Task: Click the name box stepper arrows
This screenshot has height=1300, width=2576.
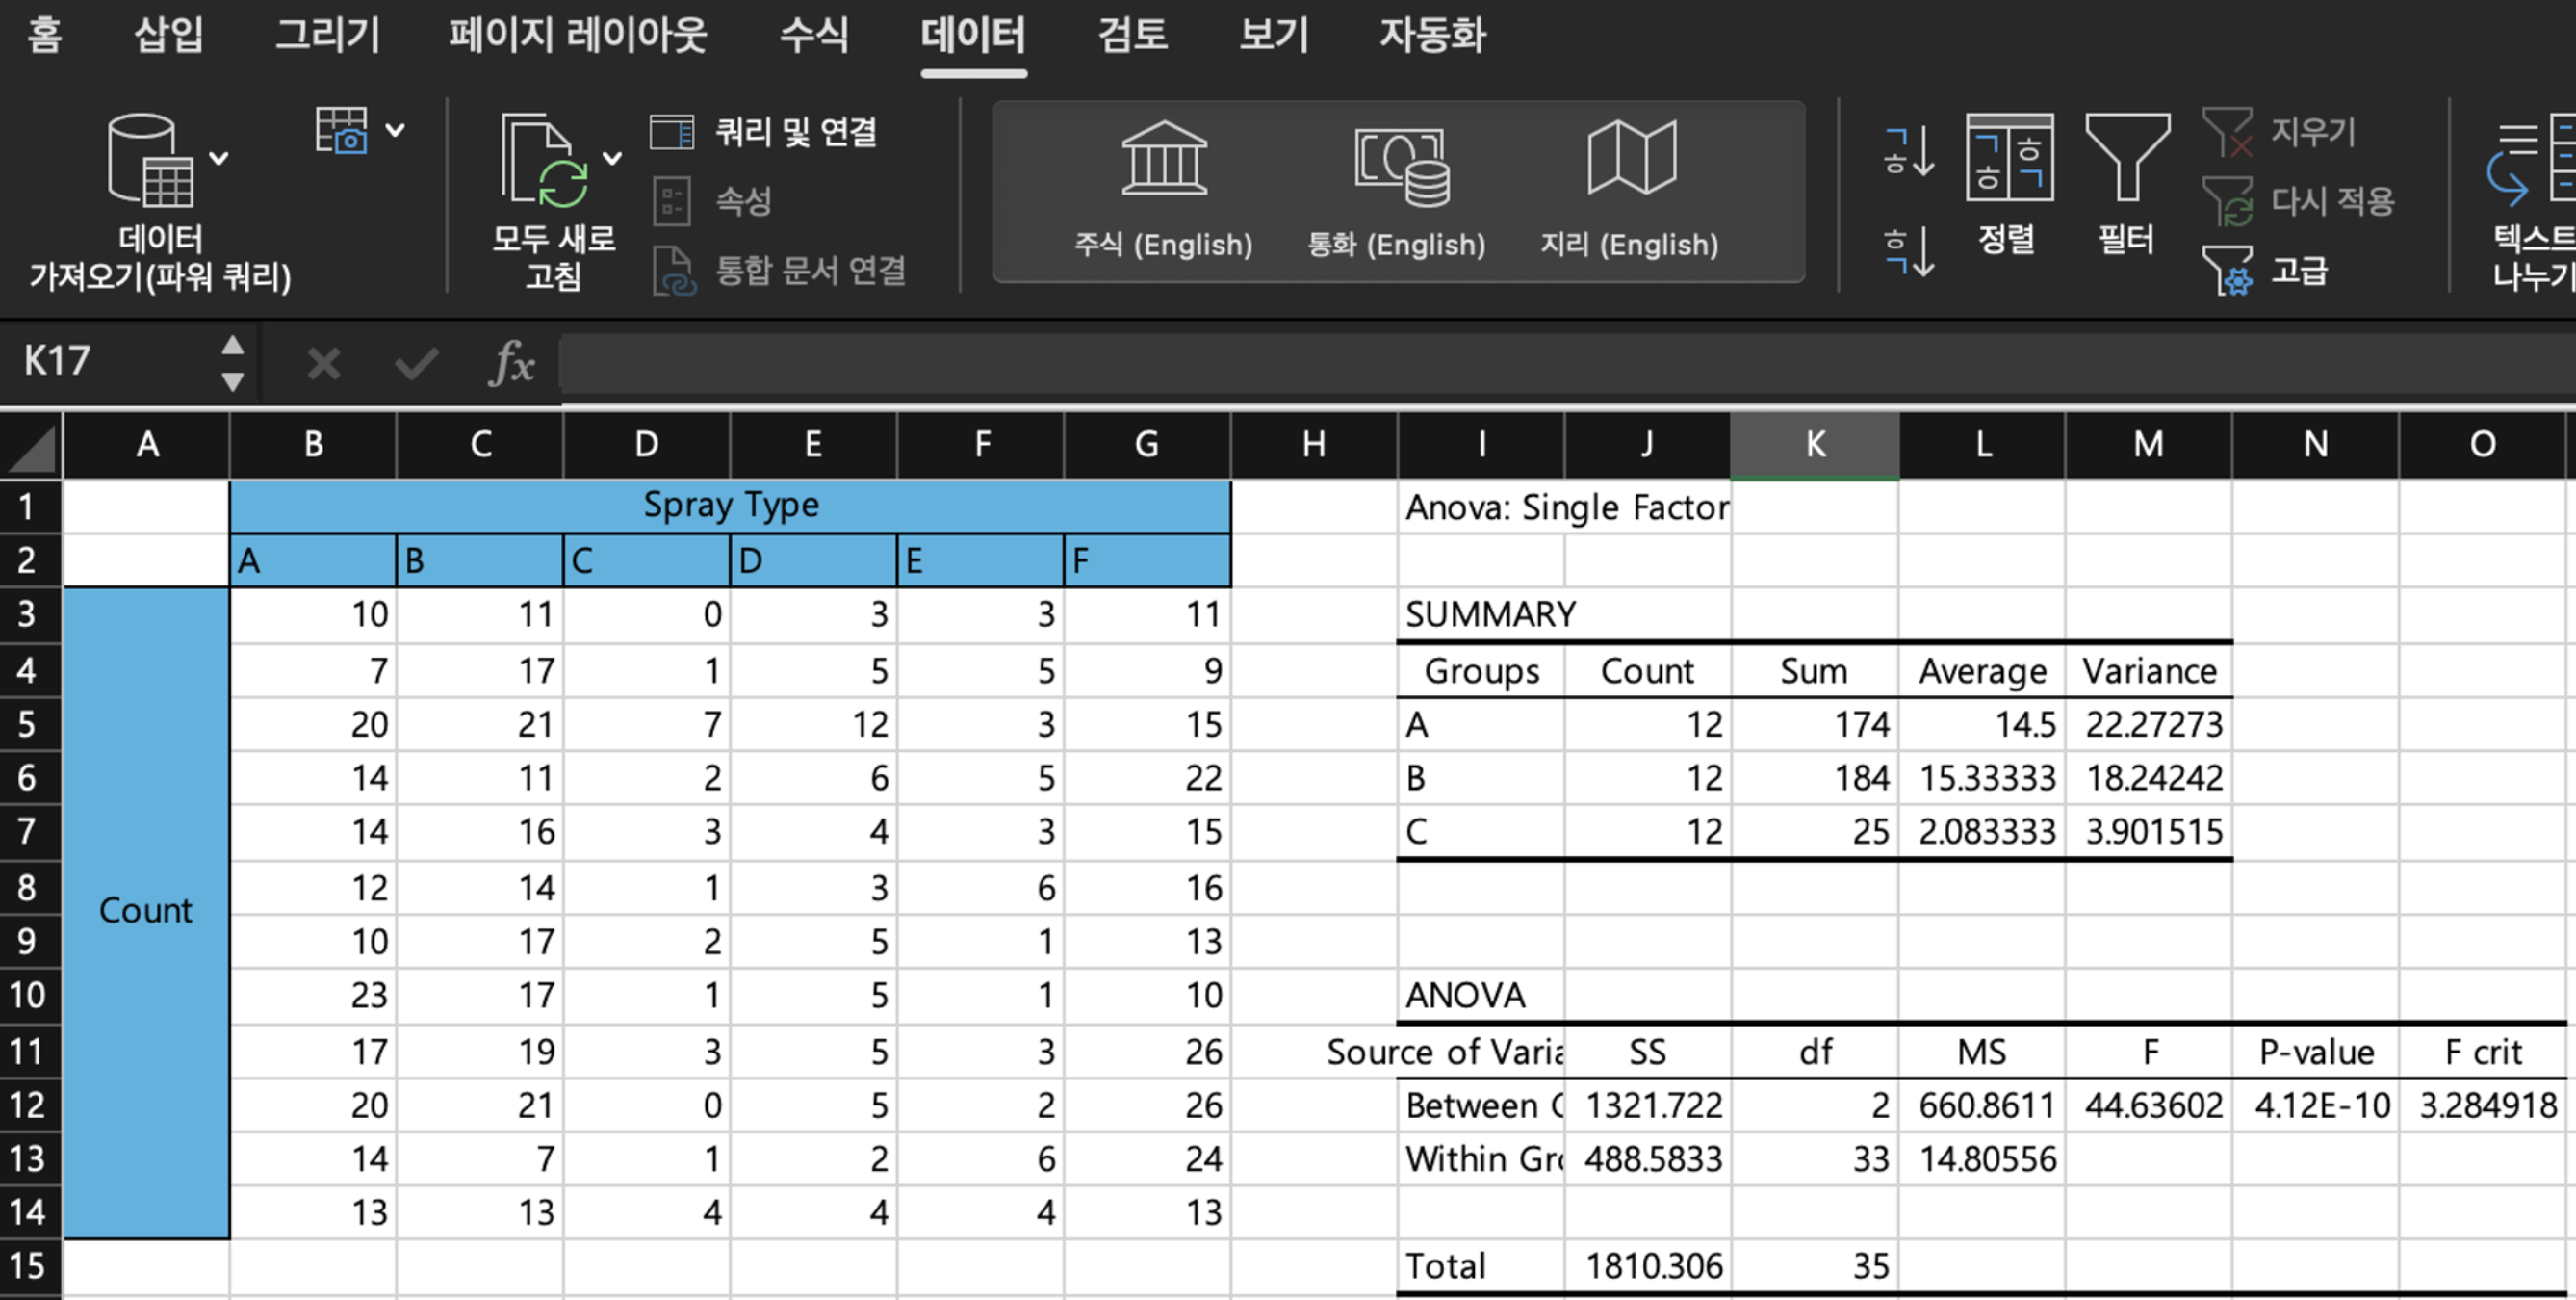Action: [x=232, y=362]
